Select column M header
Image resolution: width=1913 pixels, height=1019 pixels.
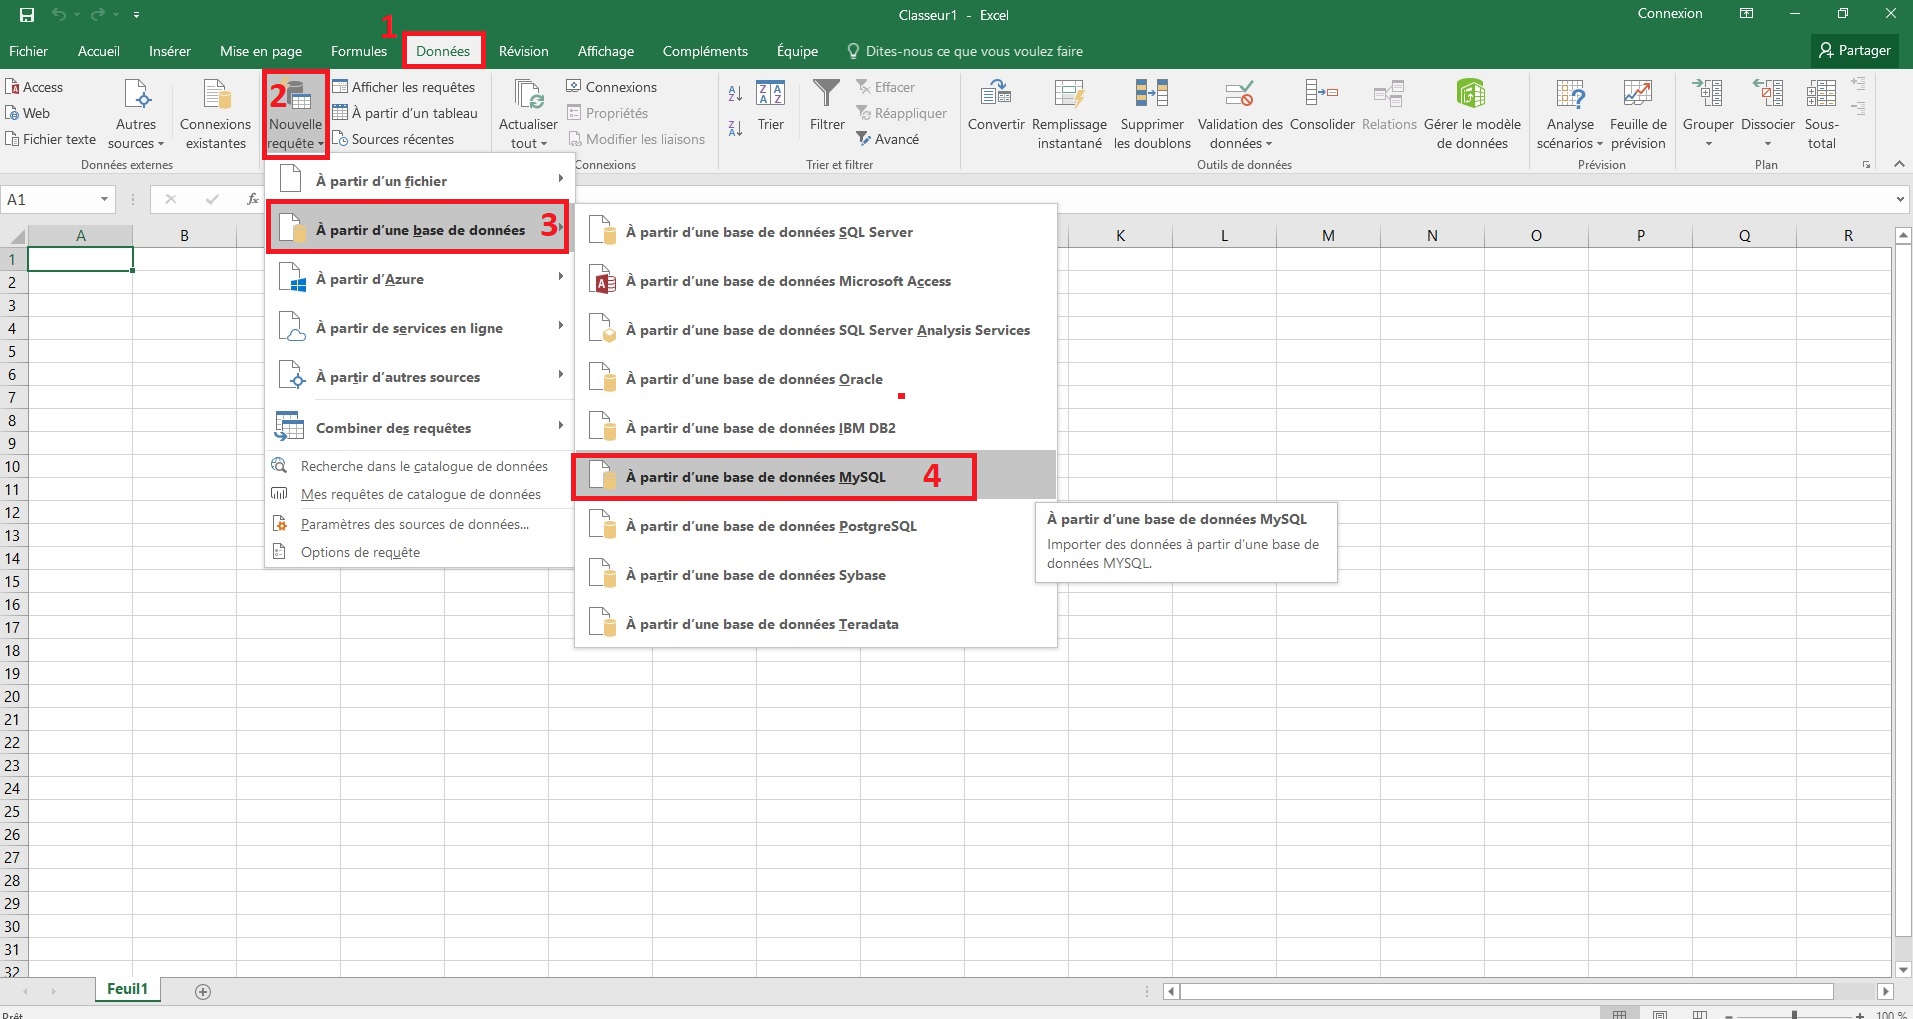click(1328, 236)
